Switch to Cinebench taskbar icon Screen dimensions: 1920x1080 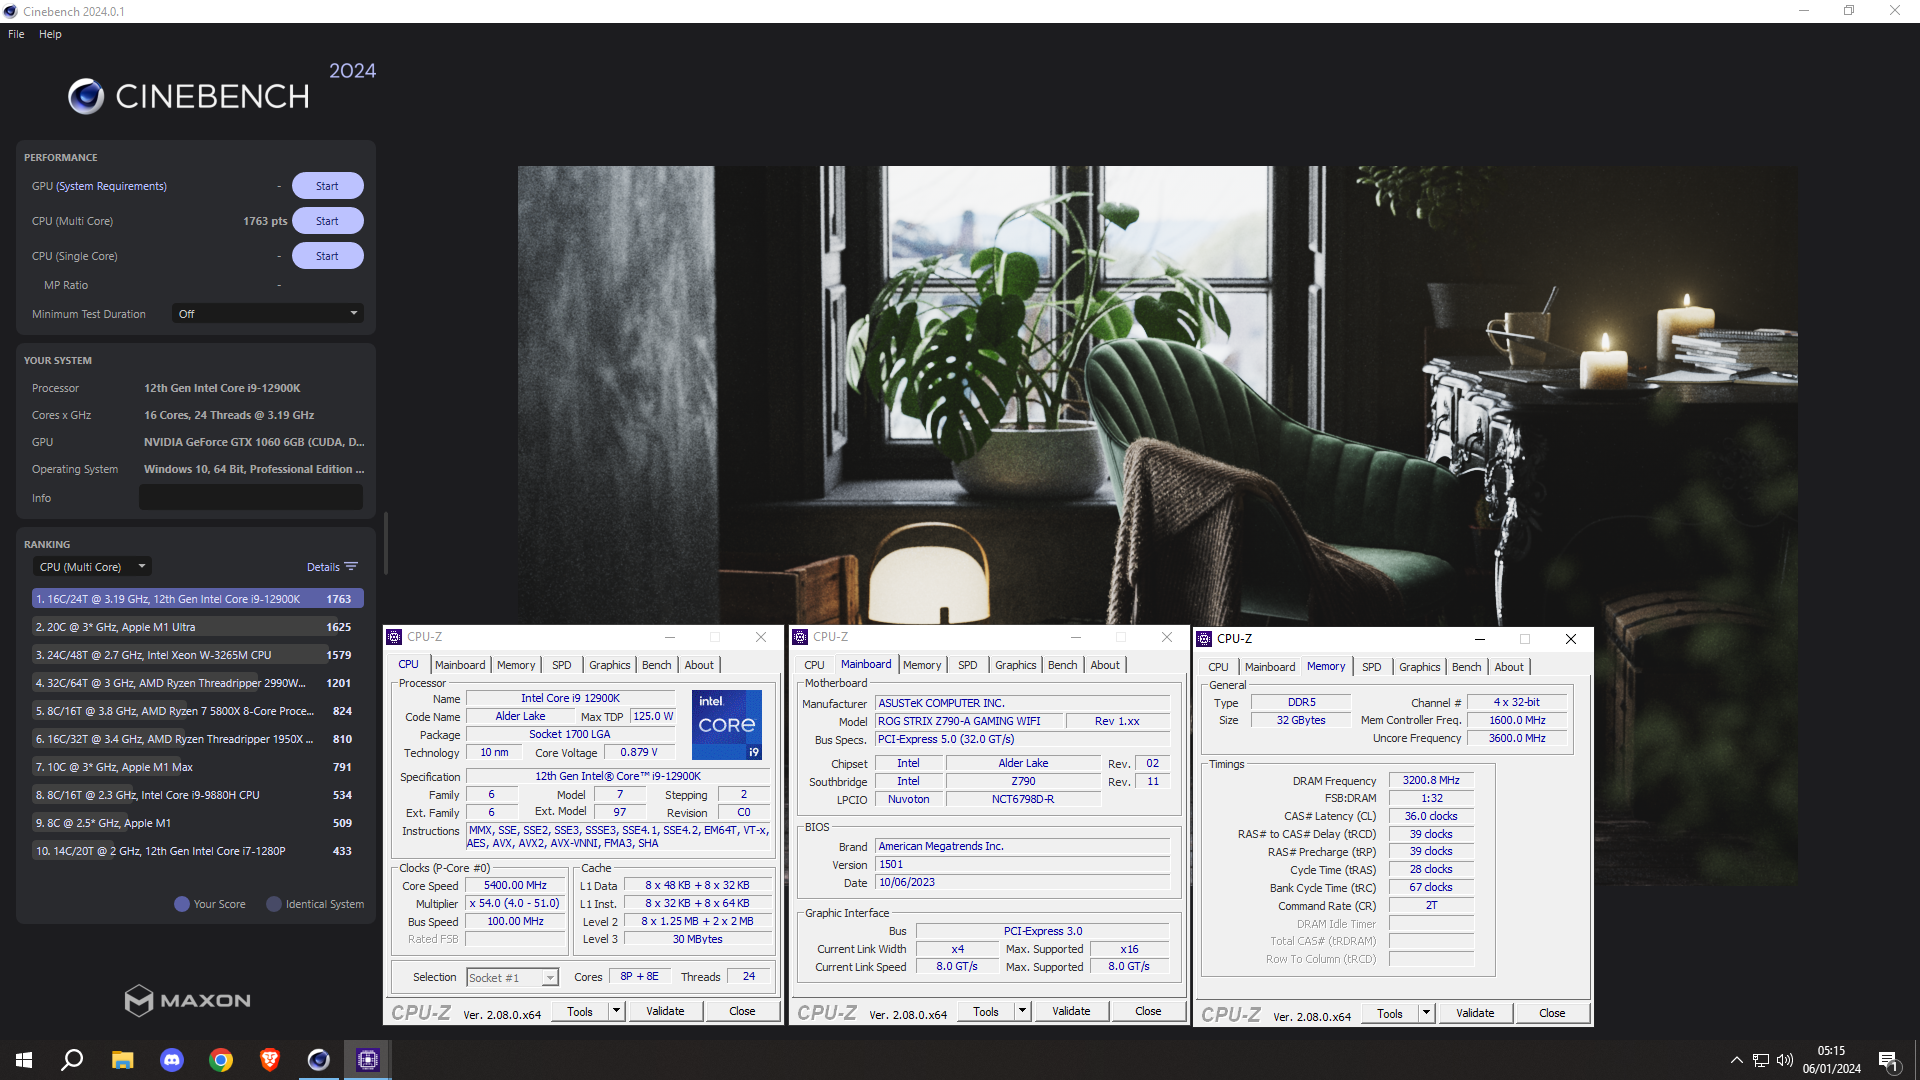click(318, 1060)
